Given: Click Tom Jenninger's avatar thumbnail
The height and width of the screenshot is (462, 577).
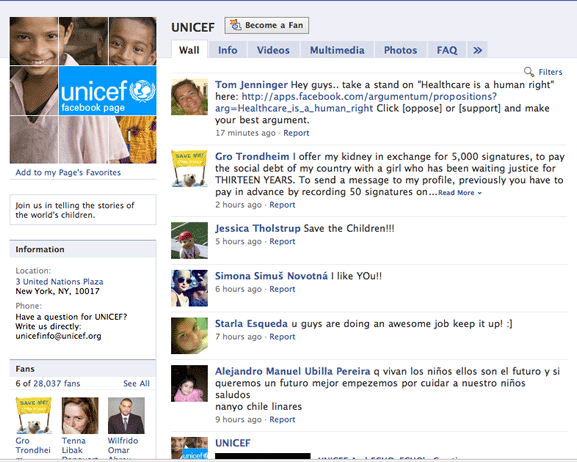Looking at the screenshot, I should click(x=189, y=97).
